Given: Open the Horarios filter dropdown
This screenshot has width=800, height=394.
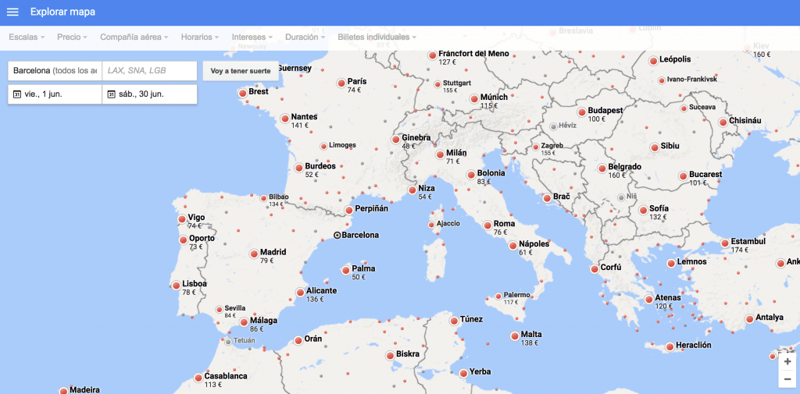Looking at the screenshot, I should pos(199,37).
